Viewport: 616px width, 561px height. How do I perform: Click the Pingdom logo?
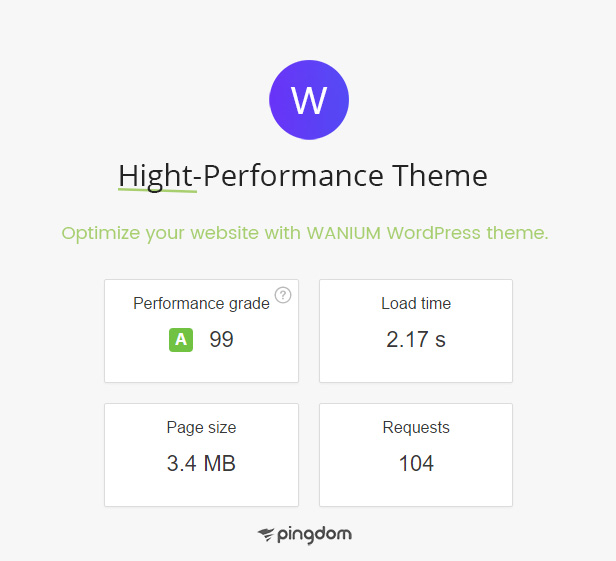[304, 535]
